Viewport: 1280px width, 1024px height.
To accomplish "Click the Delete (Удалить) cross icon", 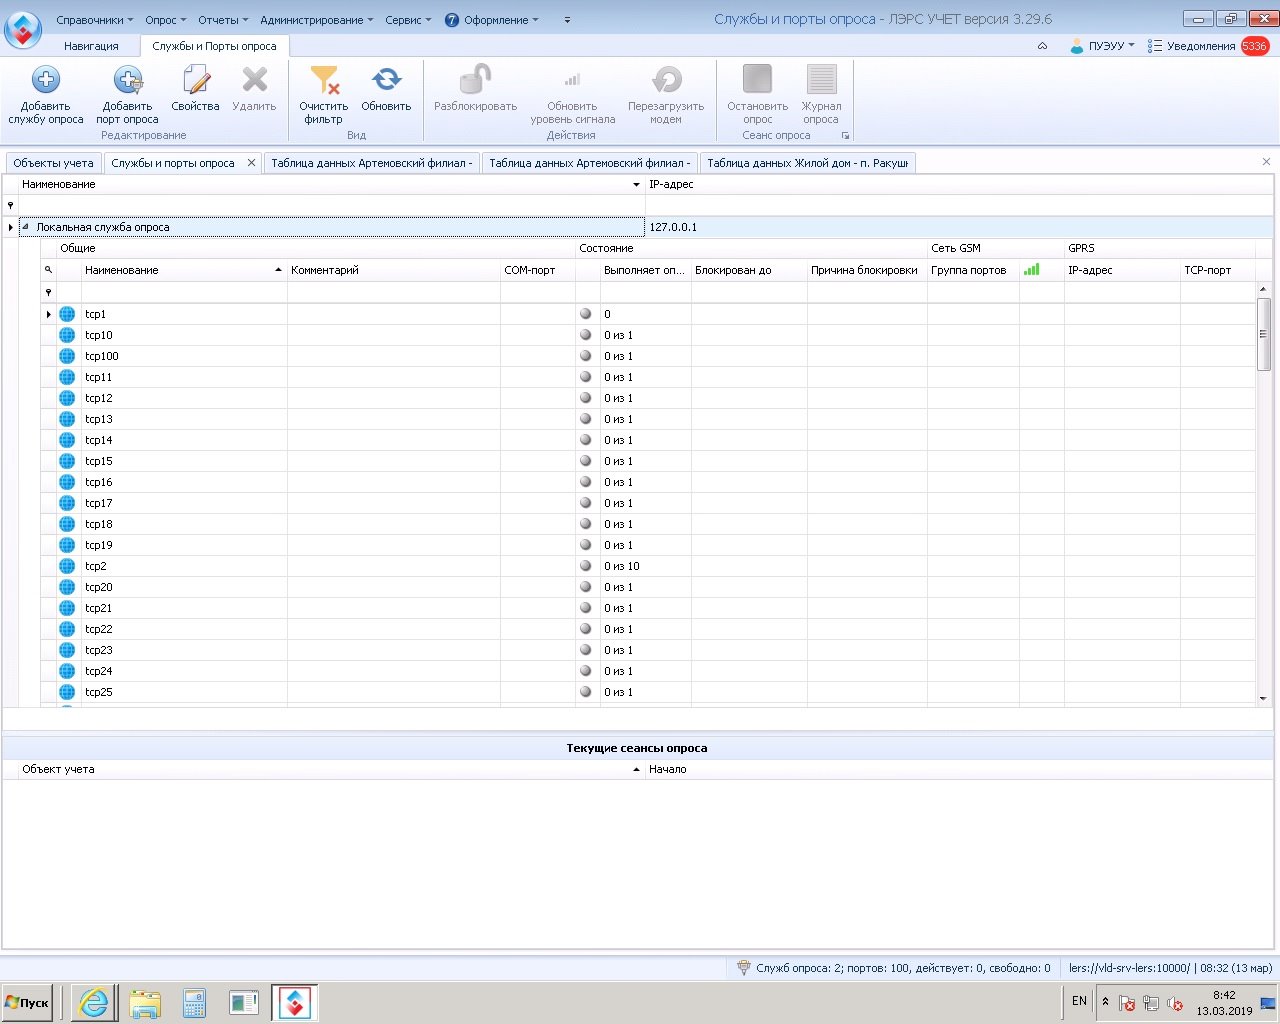I will (255, 80).
